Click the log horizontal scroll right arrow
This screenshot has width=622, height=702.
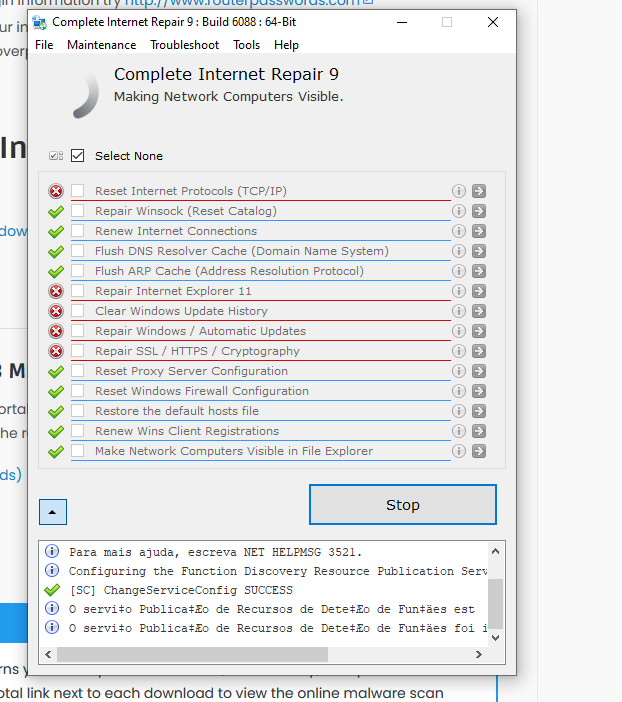point(479,655)
